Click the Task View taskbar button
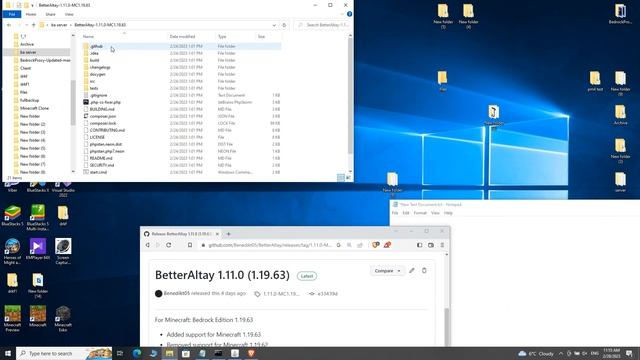 (x=120, y=353)
